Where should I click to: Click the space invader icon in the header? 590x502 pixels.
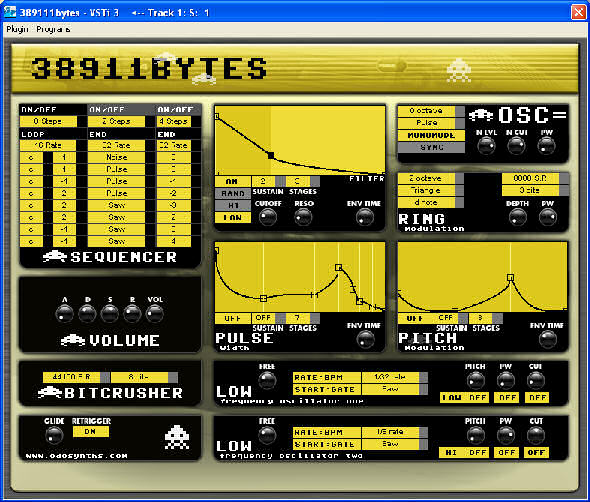tap(458, 70)
